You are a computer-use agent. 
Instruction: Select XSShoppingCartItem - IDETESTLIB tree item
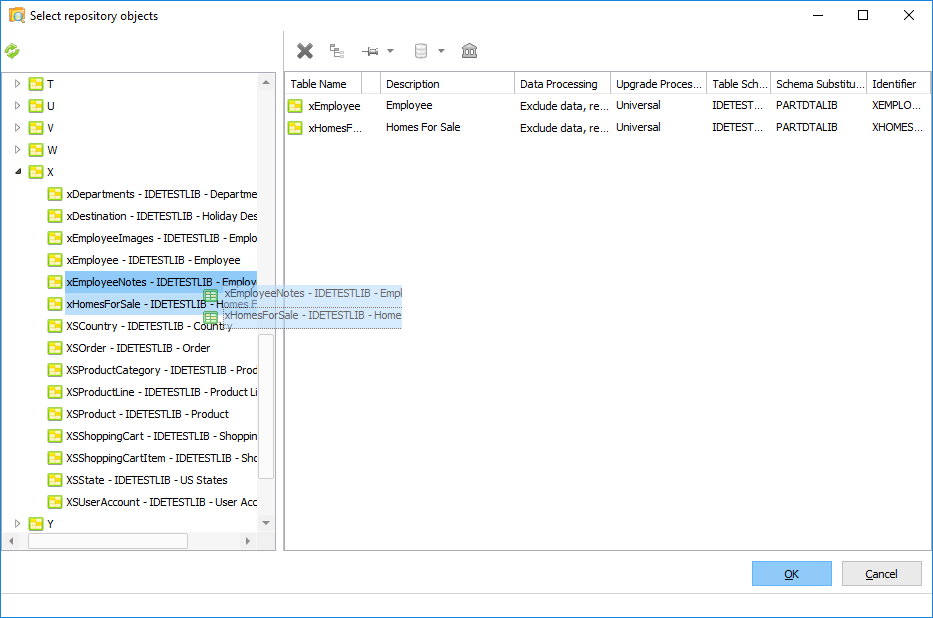point(161,458)
